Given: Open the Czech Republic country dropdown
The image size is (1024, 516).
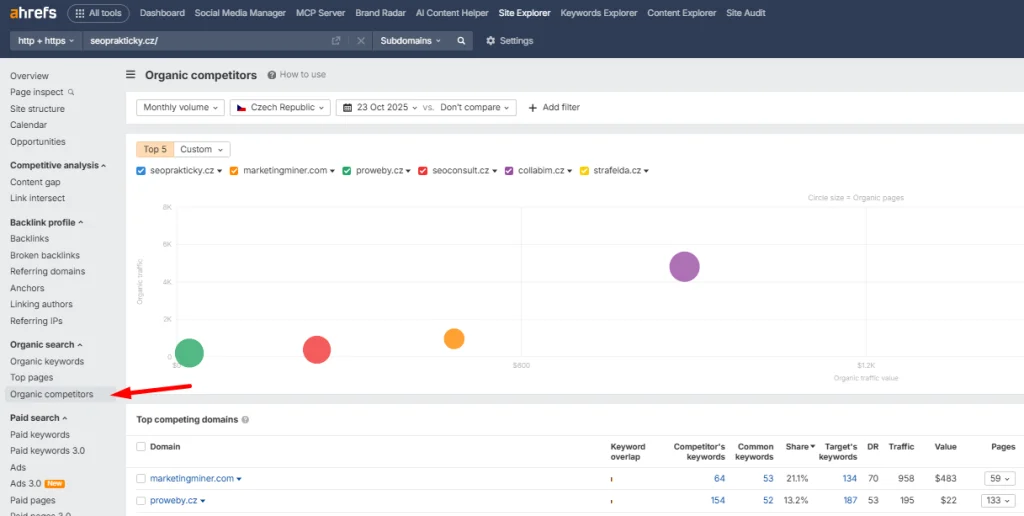Looking at the screenshot, I should (280, 108).
